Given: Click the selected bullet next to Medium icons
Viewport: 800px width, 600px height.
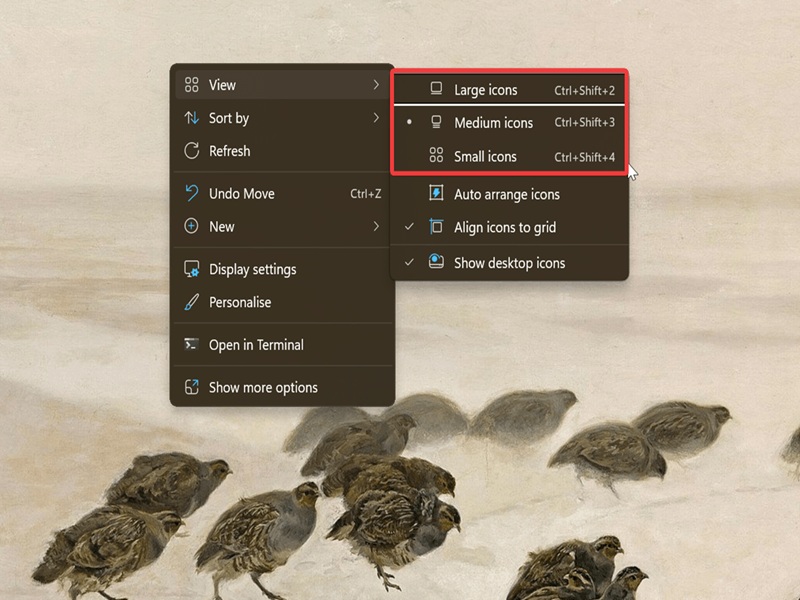Looking at the screenshot, I should (409, 122).
